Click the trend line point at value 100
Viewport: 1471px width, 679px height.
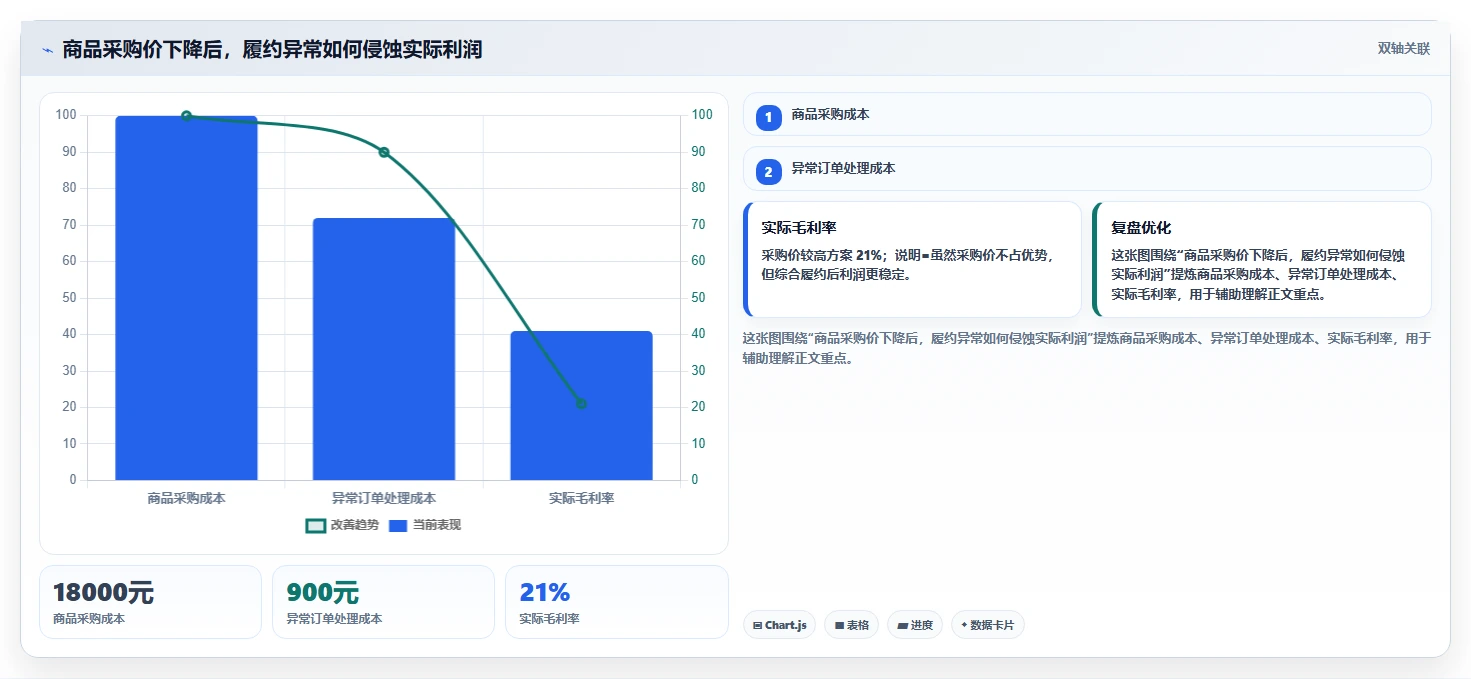(186, 116)
